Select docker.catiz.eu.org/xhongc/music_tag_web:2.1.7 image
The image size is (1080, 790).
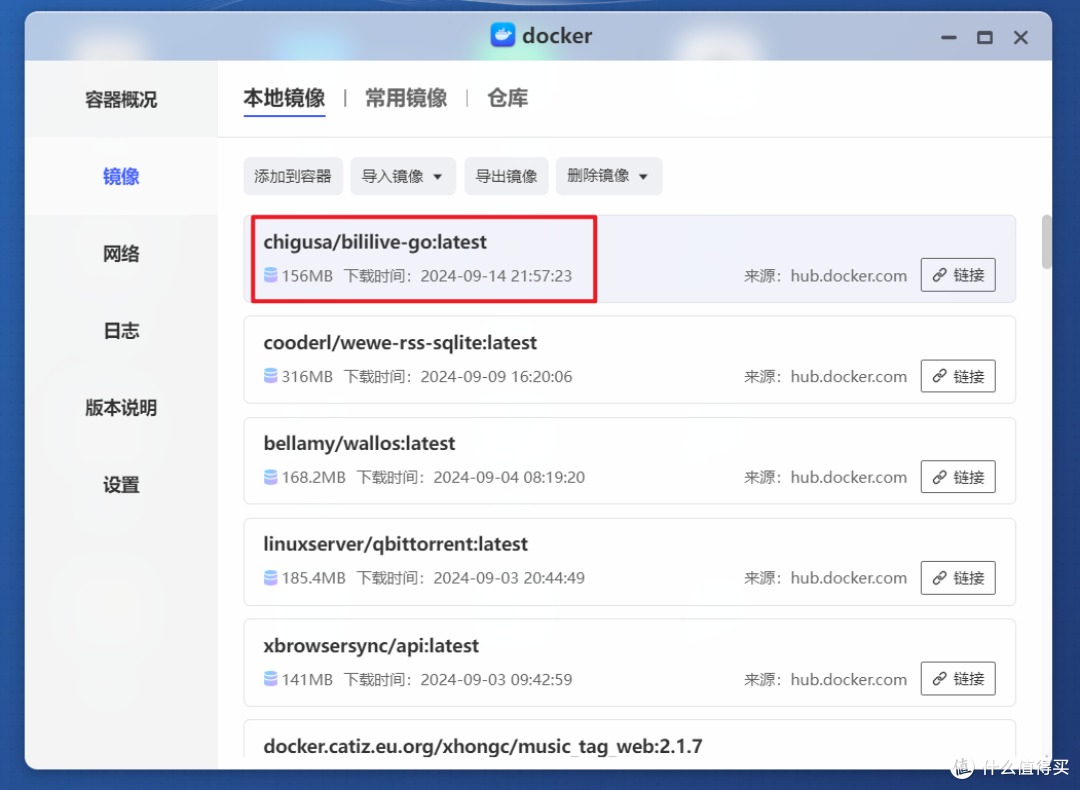point(483,747)
